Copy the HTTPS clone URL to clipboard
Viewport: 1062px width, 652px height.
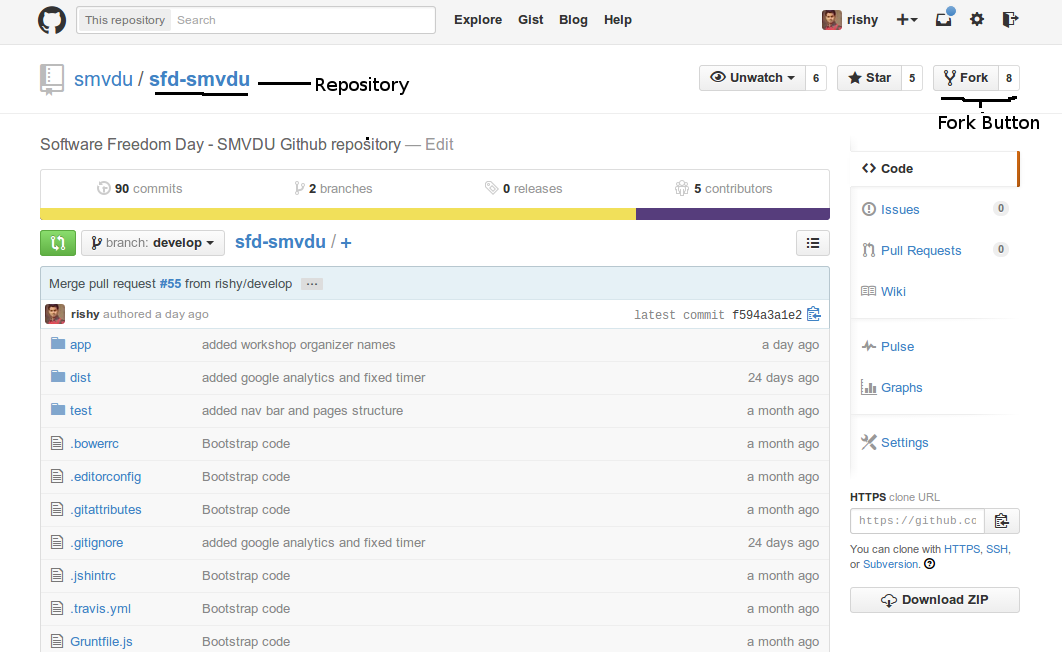[1002, 521]
